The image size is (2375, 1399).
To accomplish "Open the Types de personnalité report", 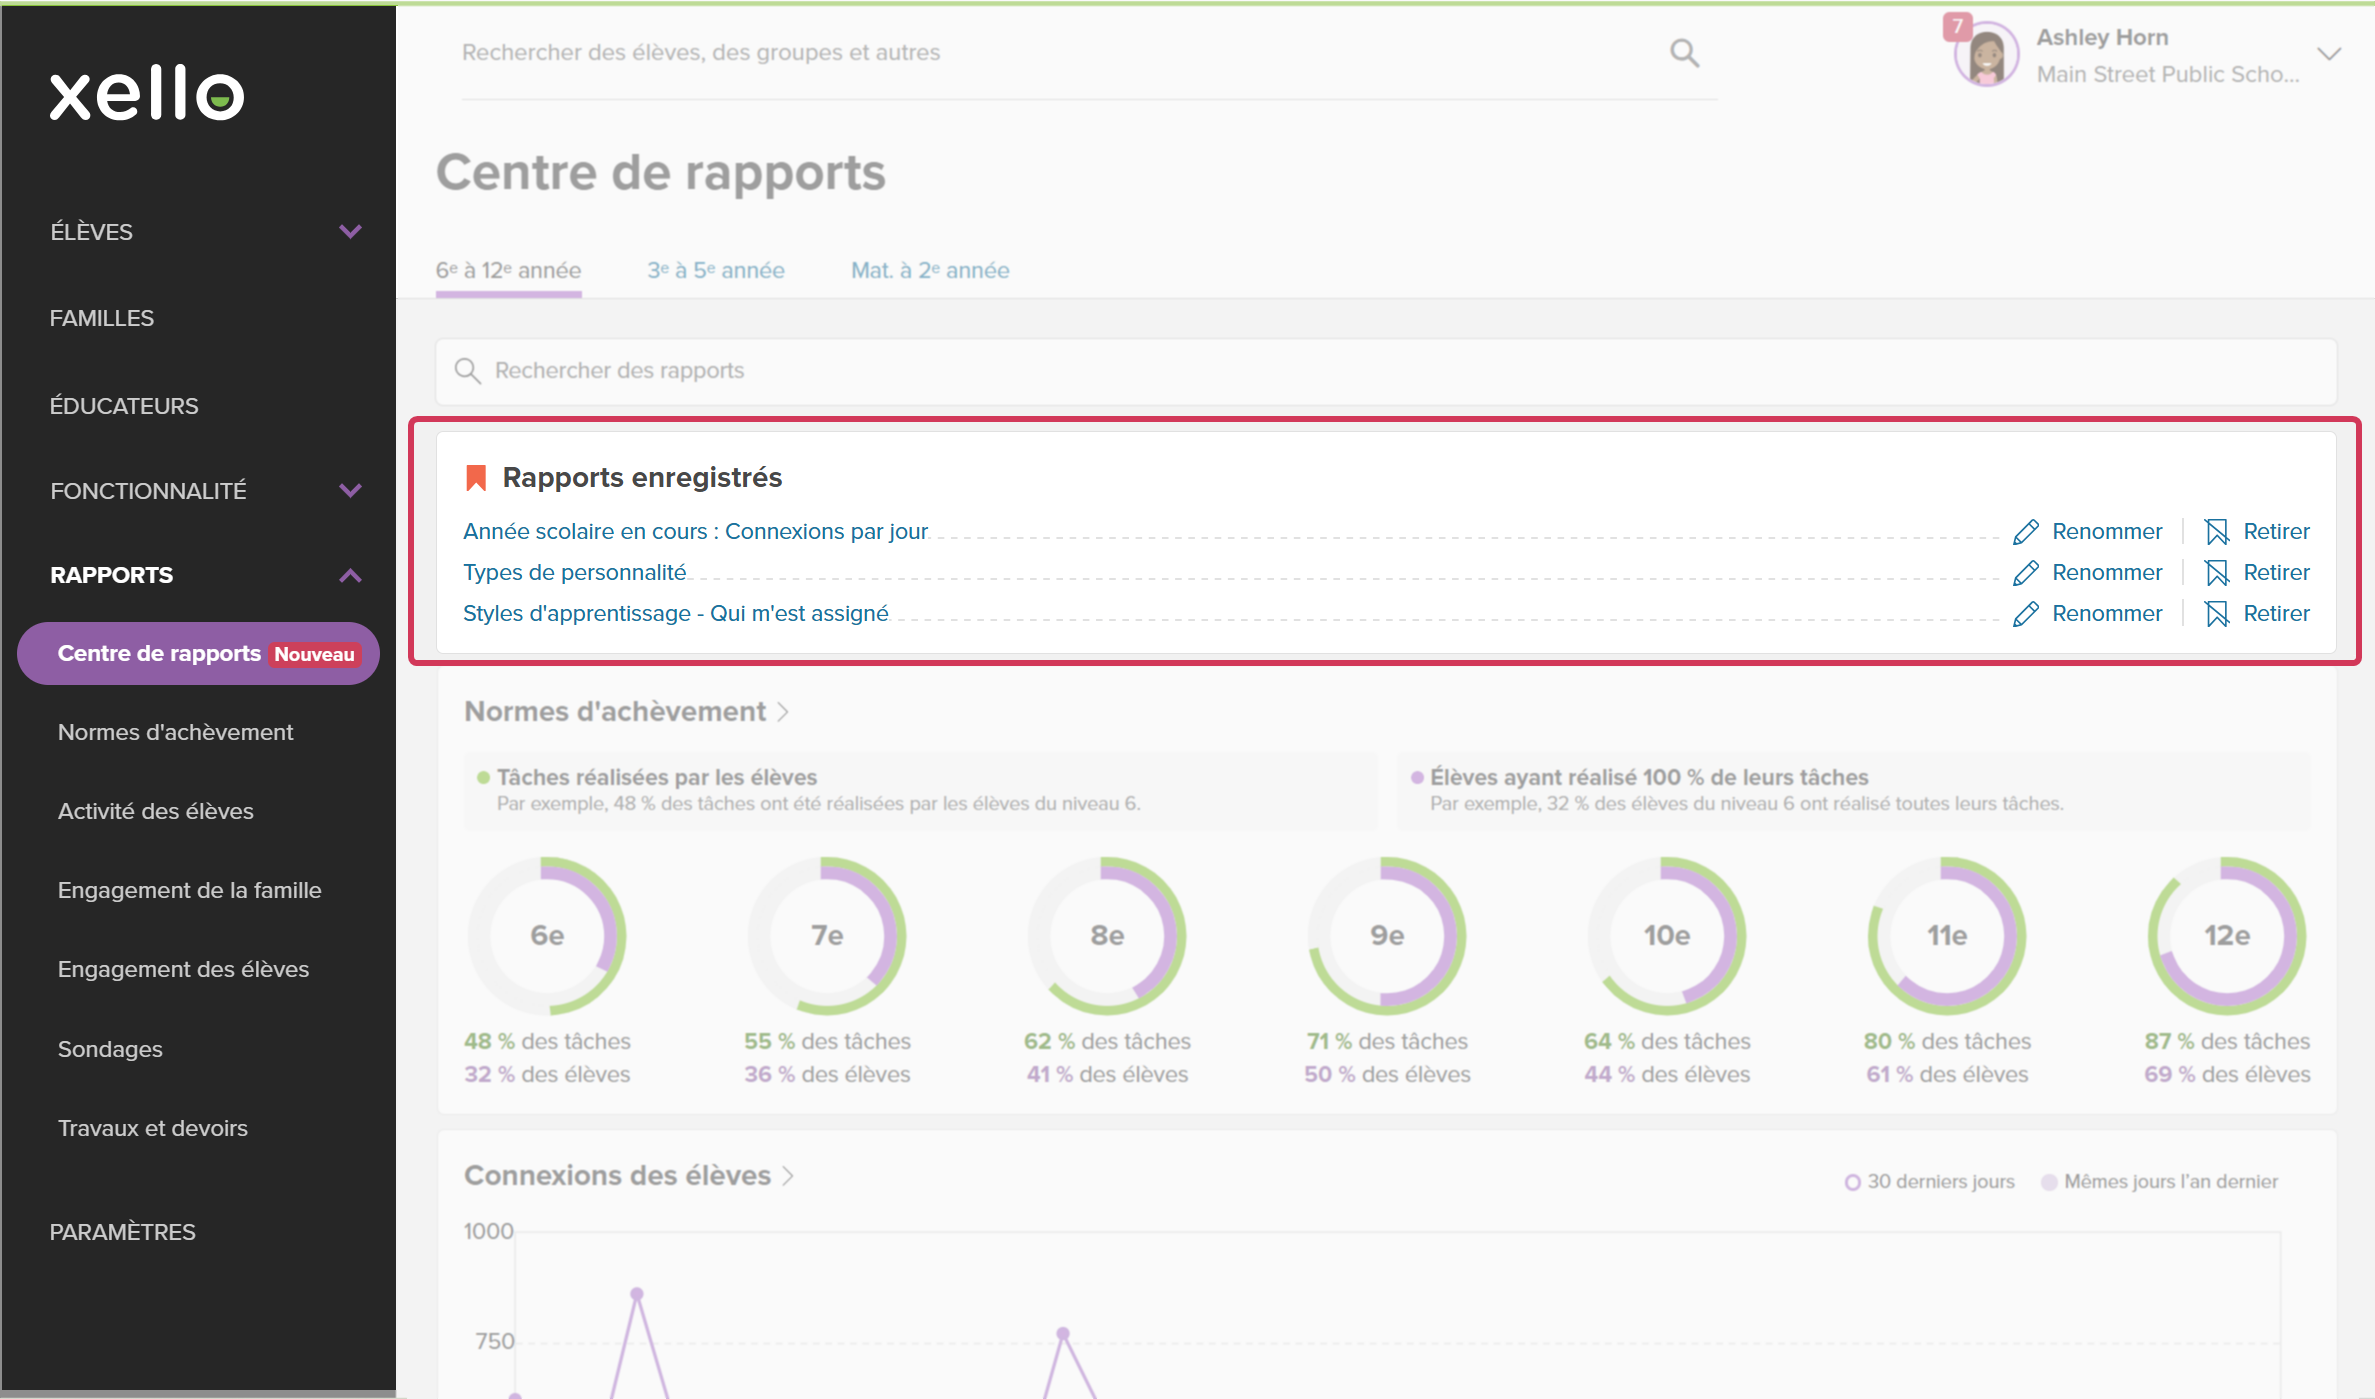I will tap(575, 573).
